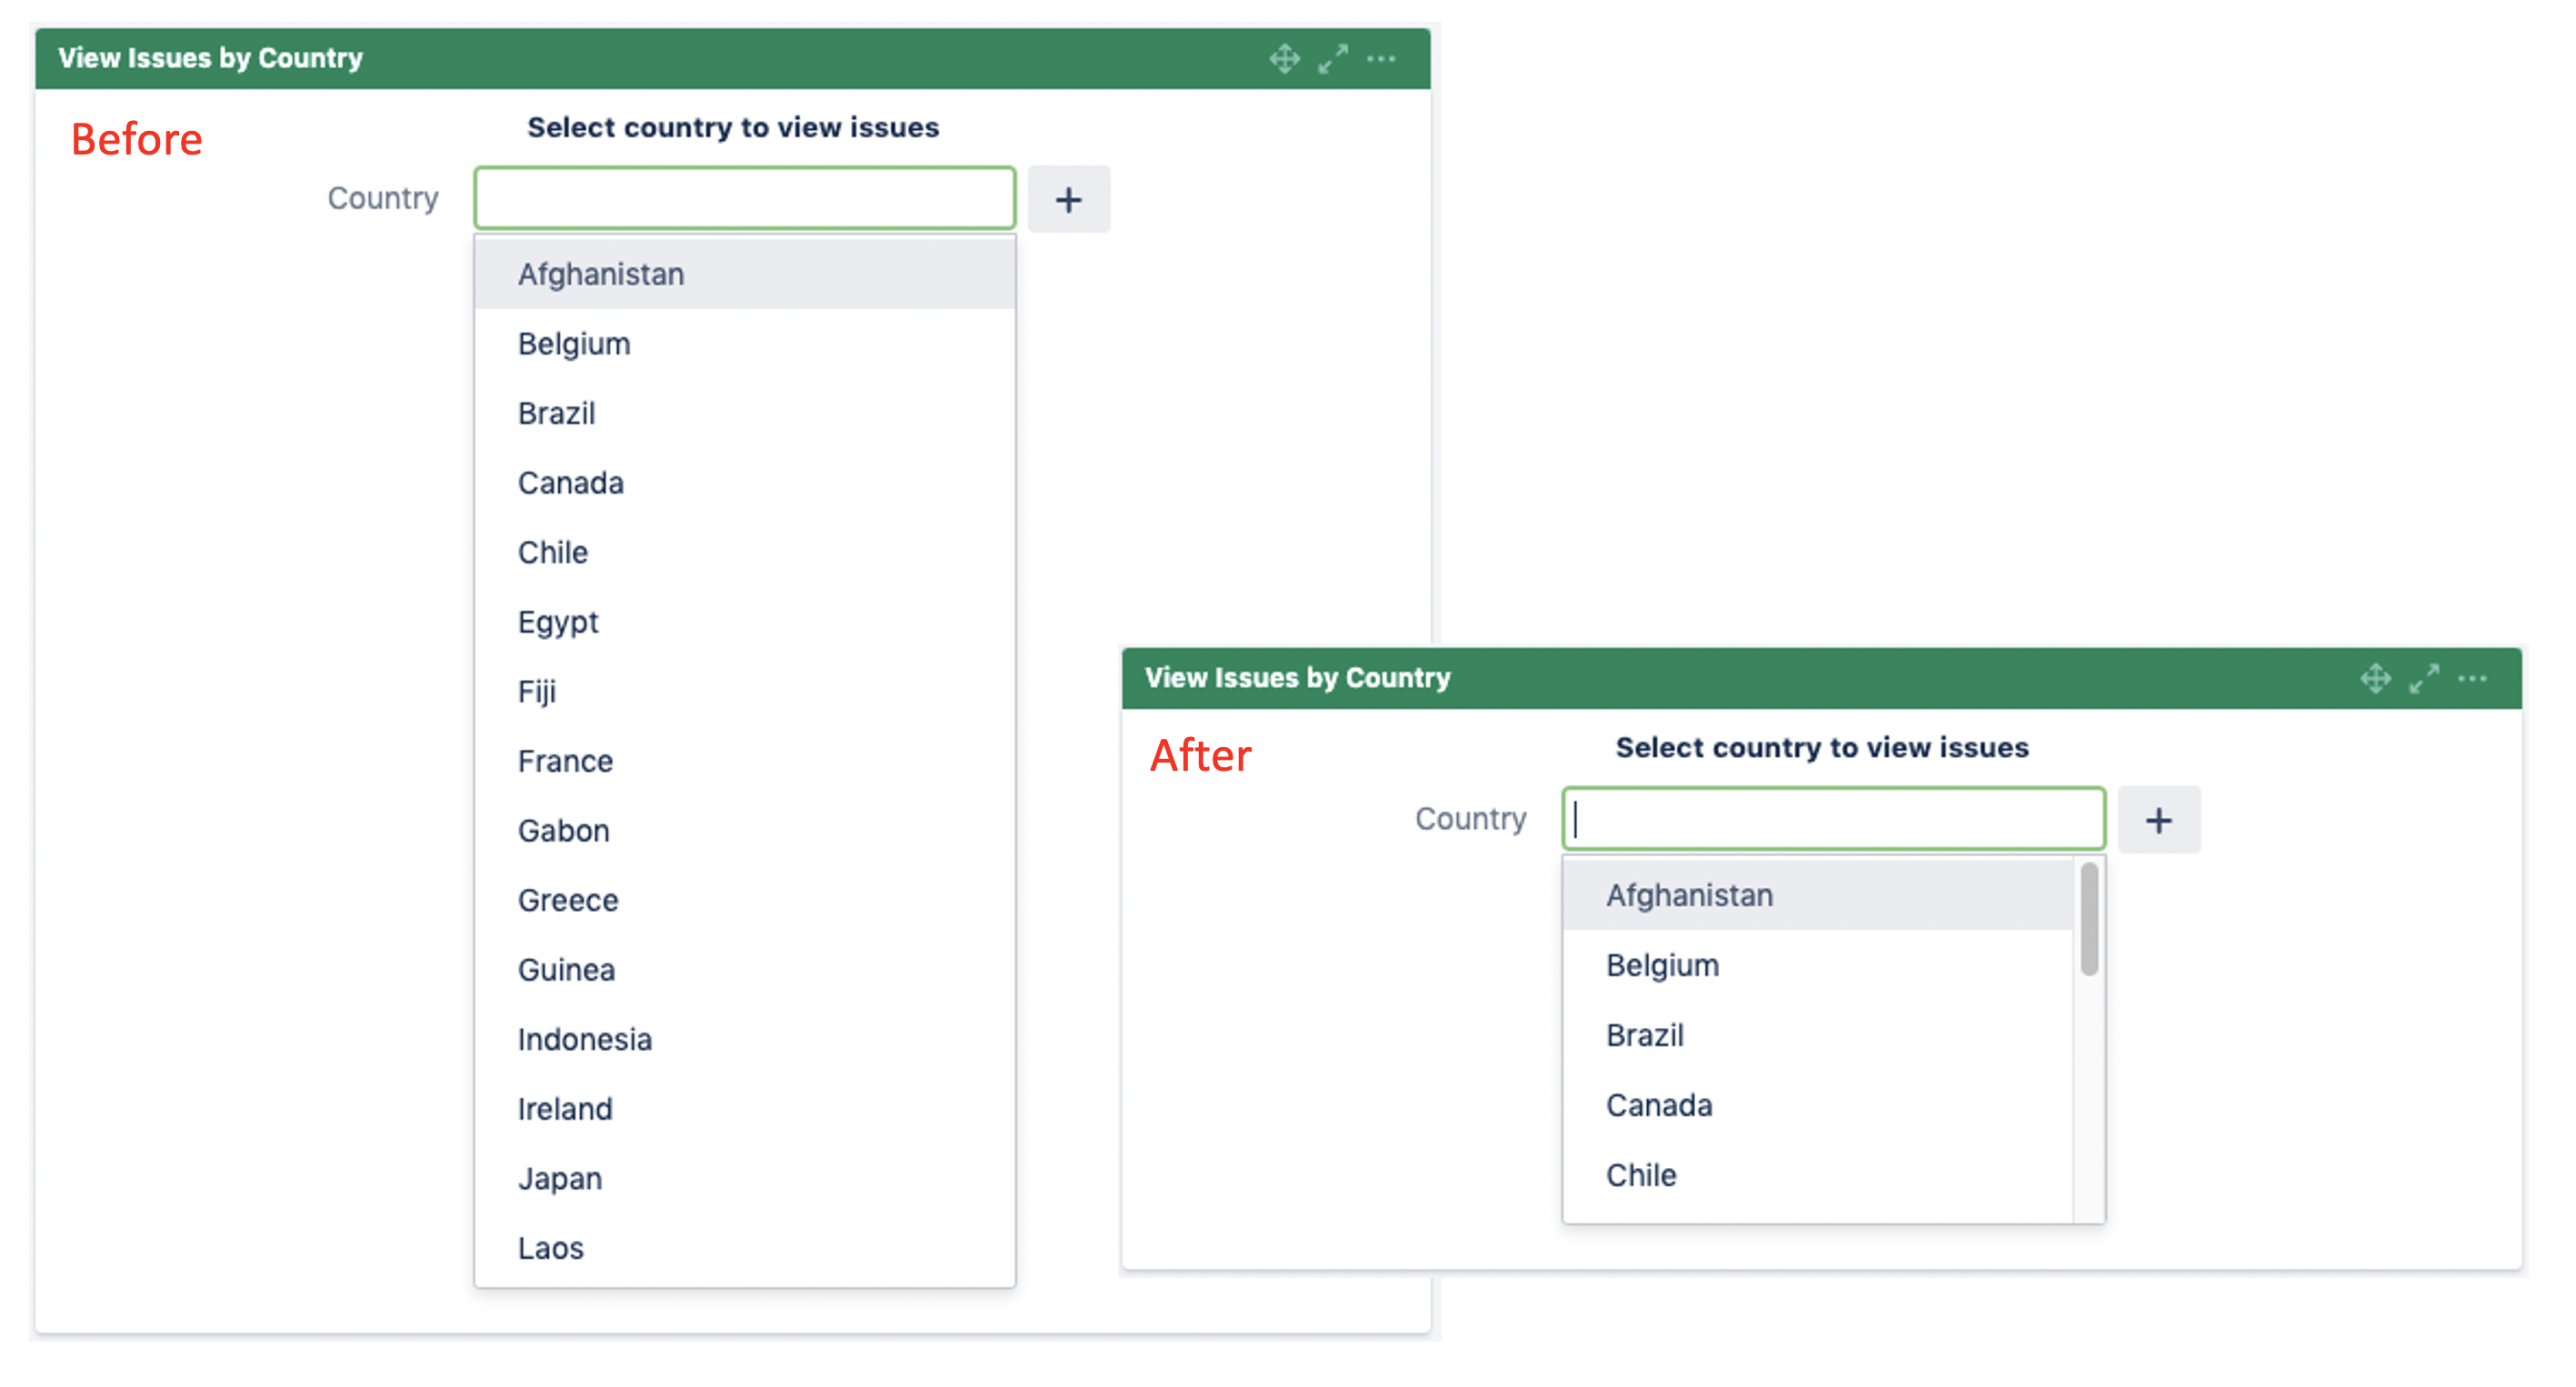Image resolution: width=2576 pixels, height=1387 pixels.
Task: Open three-dots menu in Before gadget header
Action: tap(1381, 59)
